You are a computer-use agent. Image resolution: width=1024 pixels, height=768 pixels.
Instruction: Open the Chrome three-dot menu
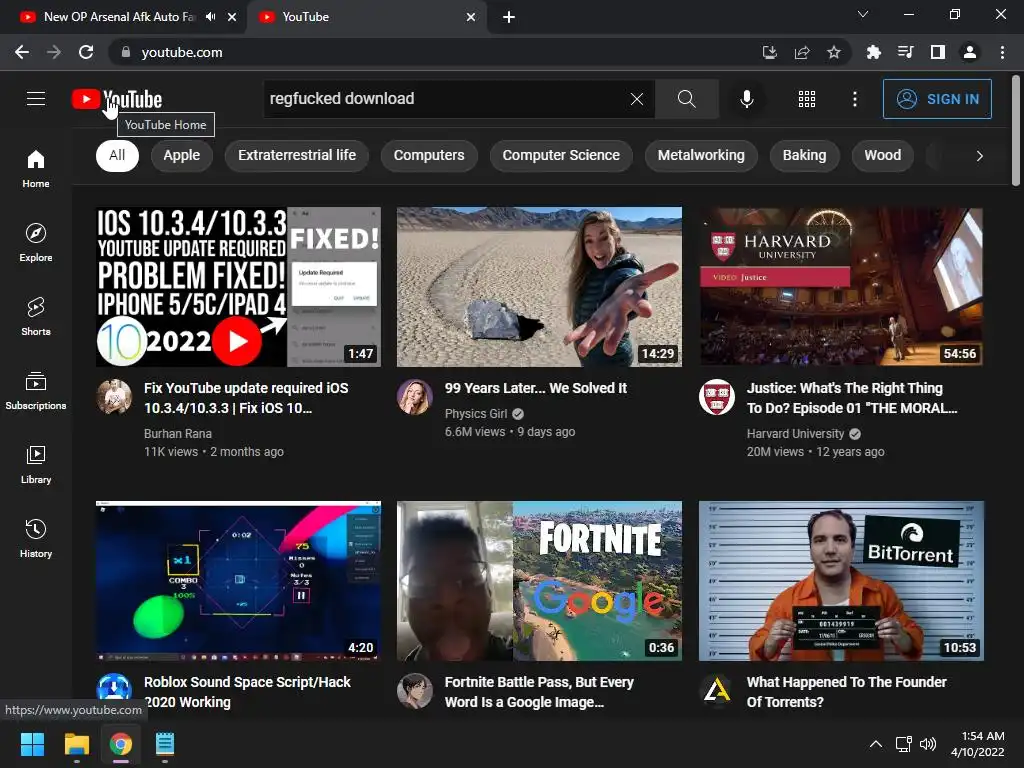[1002, 52]
